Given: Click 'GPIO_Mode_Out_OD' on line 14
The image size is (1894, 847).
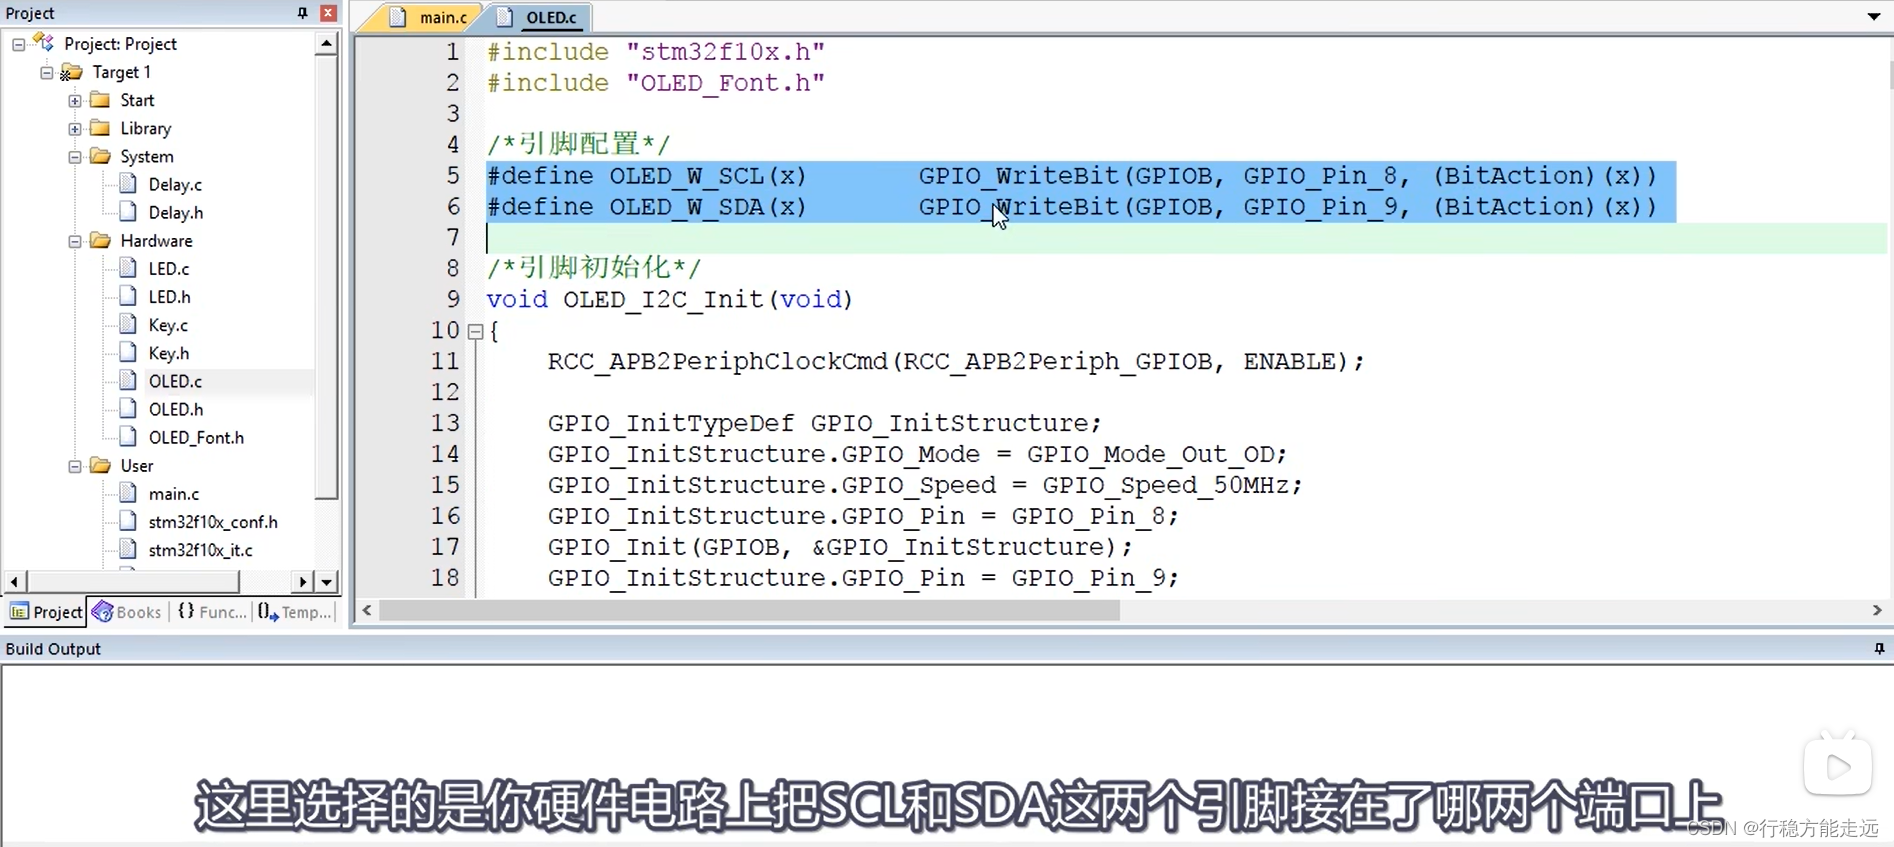Looking at the screenshot, I should coord(1150,454).
